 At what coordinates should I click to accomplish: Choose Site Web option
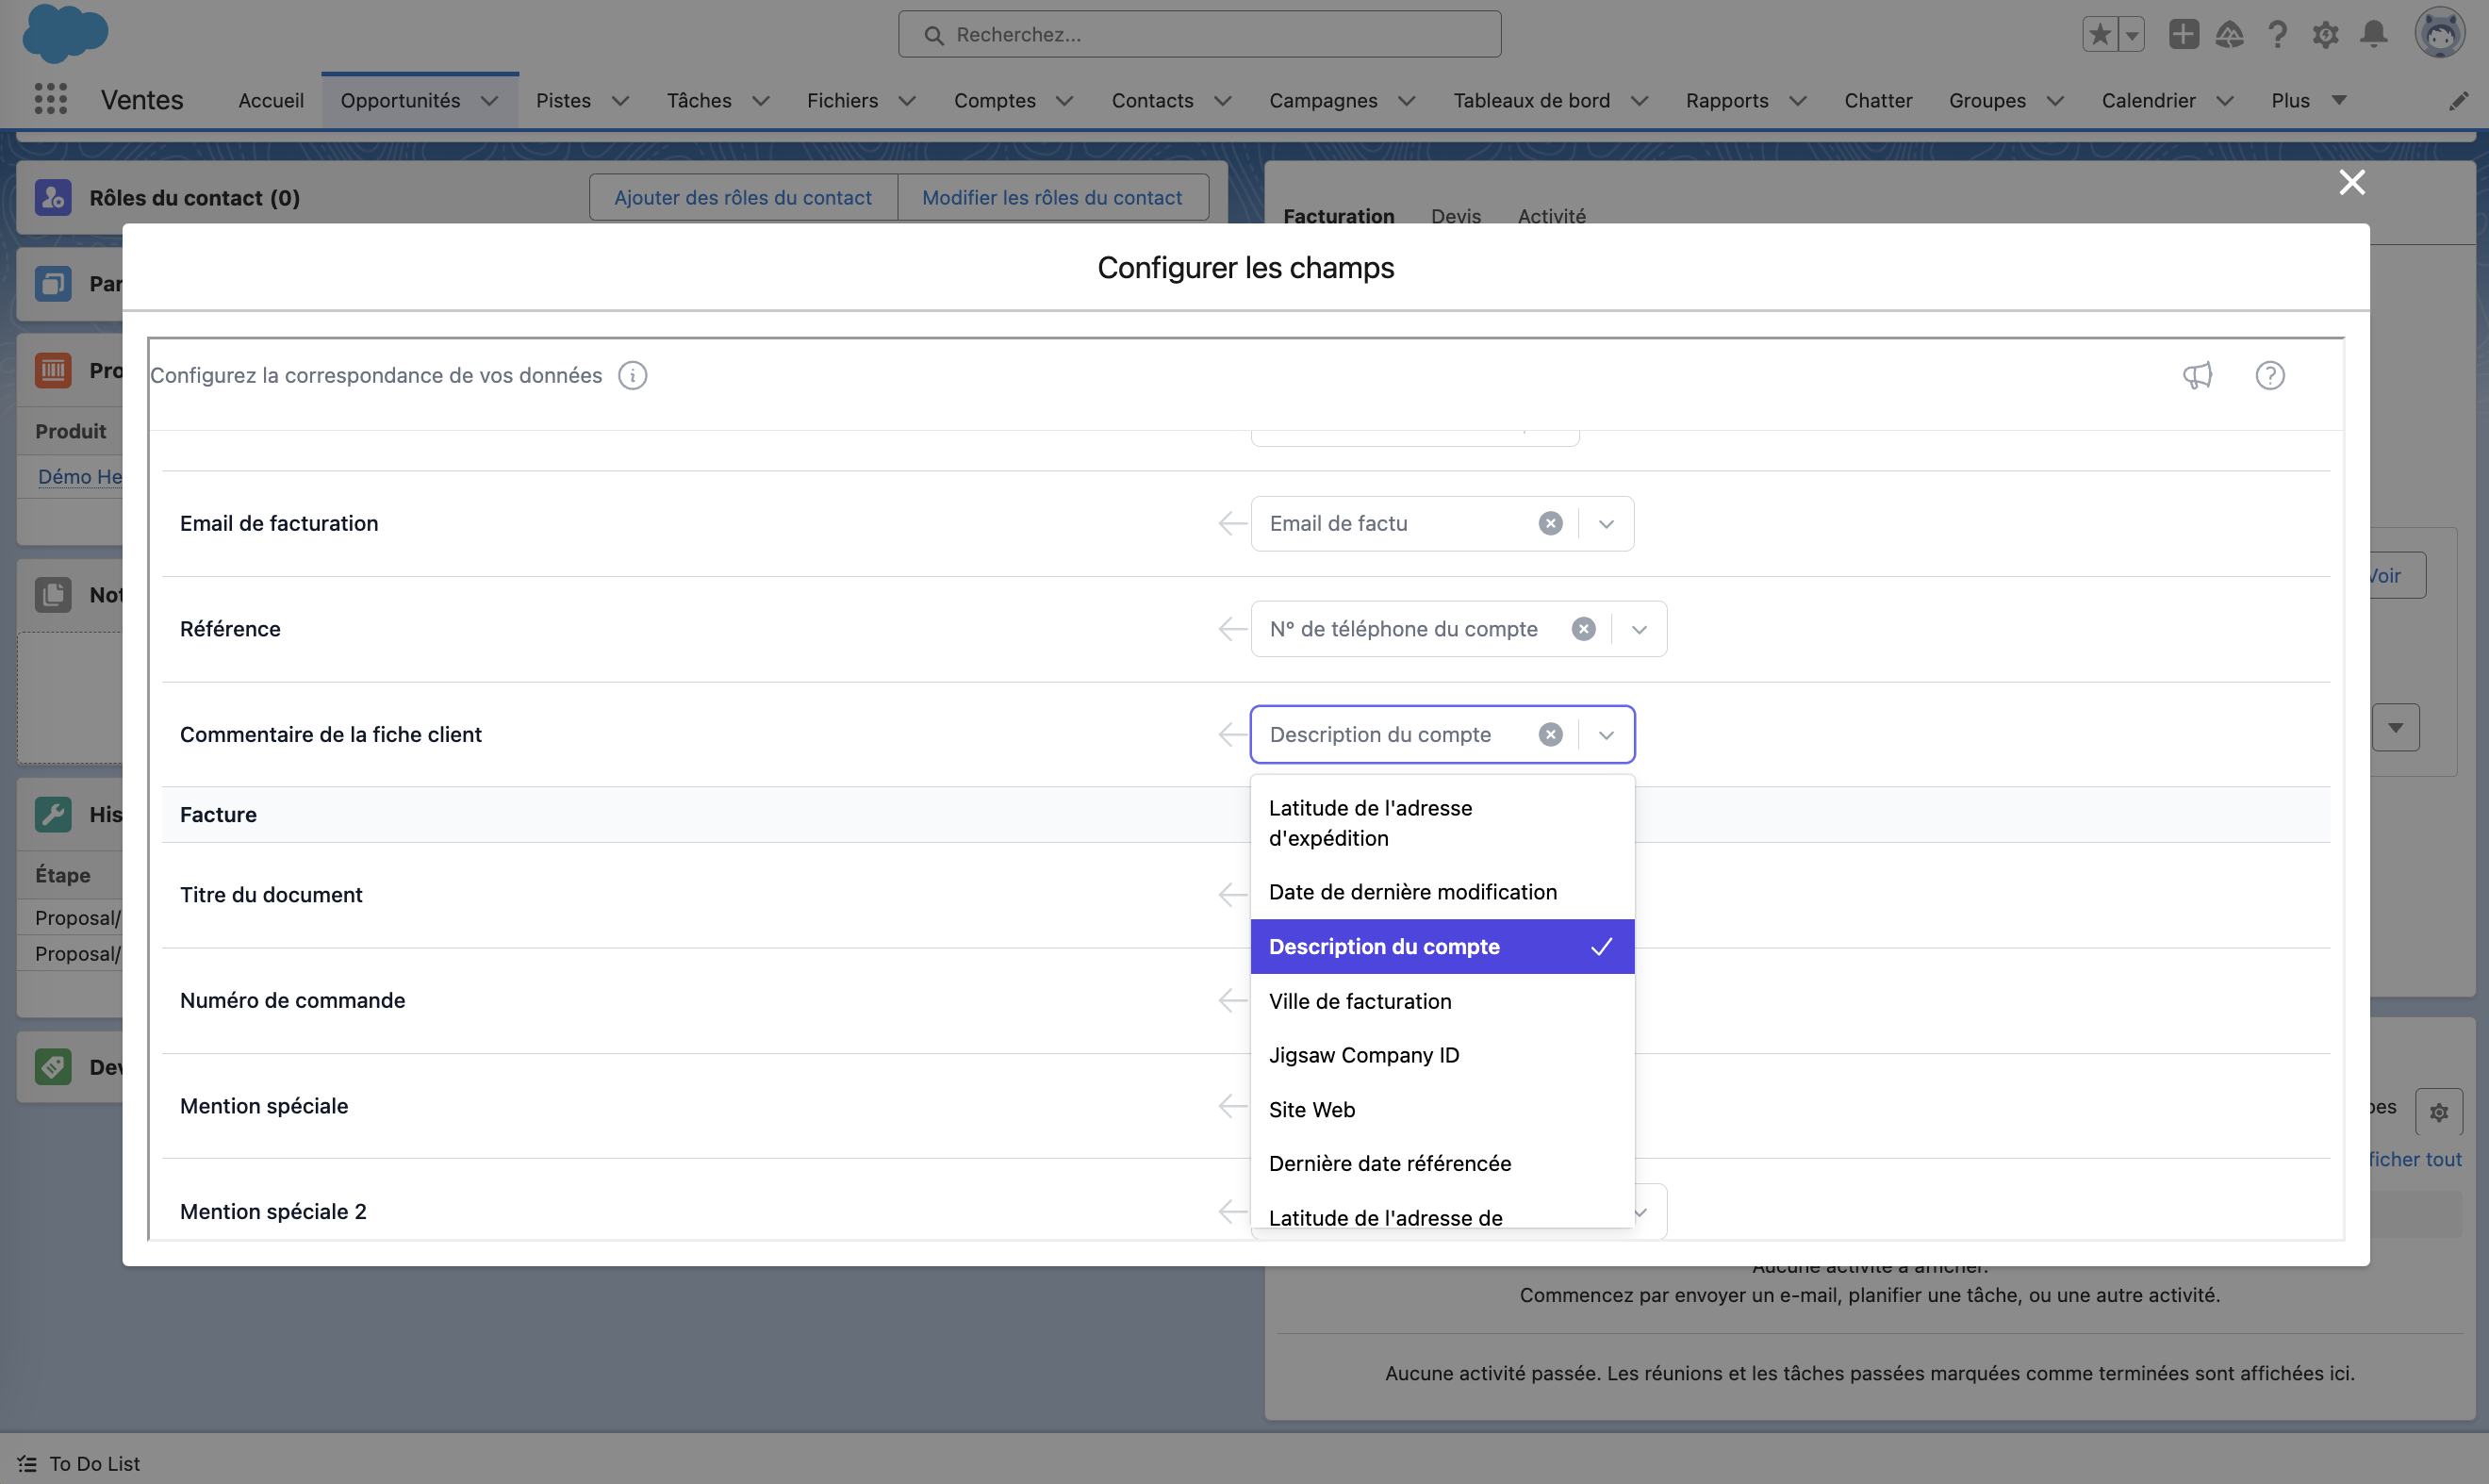click(1442, 1110)
